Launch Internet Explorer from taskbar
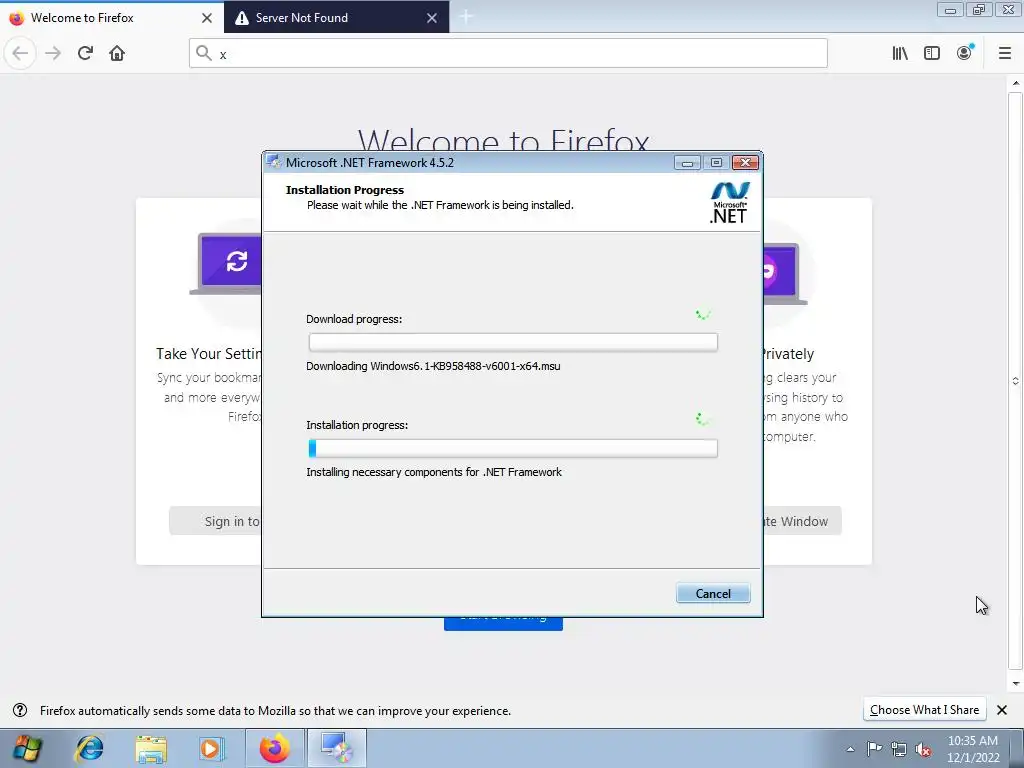Image resolution: width=1024 pixels, height=768 pixels. tap(89, 748)
